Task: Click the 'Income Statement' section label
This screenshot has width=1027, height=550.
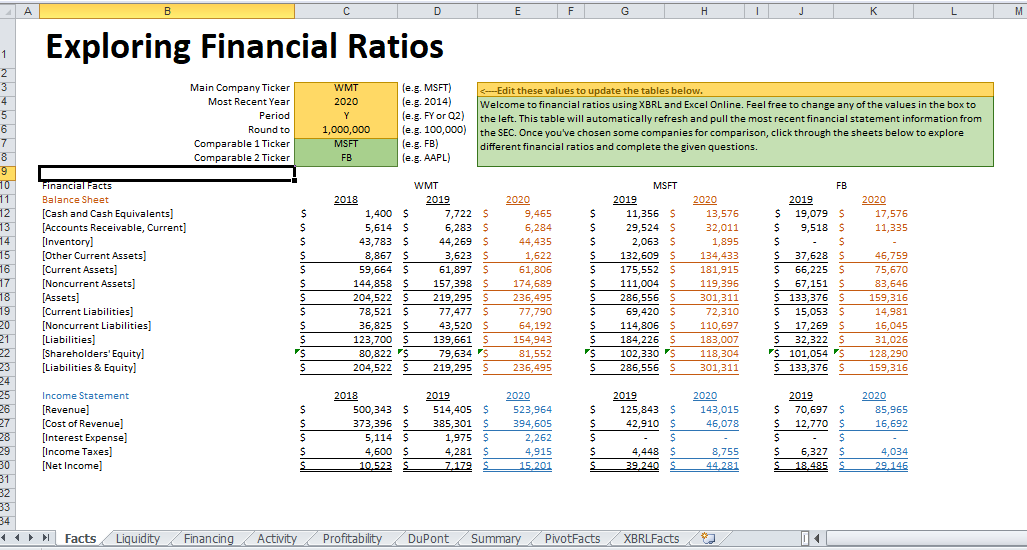Action: pos(85,395)
